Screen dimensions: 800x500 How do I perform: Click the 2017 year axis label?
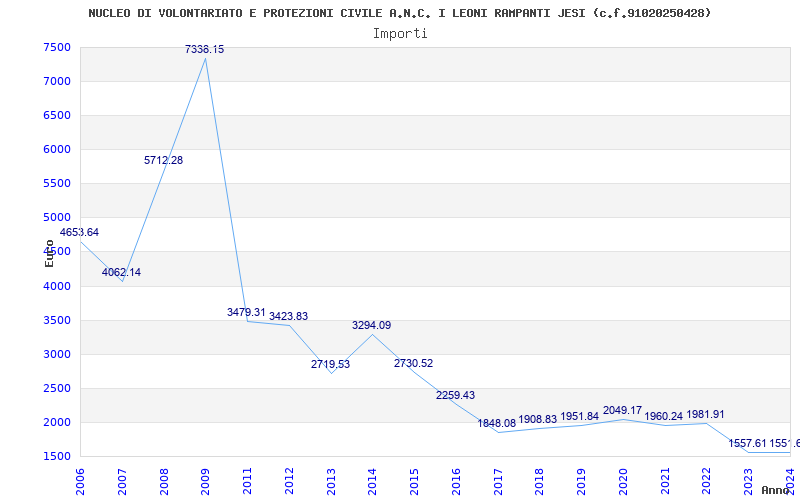point(498,482)
